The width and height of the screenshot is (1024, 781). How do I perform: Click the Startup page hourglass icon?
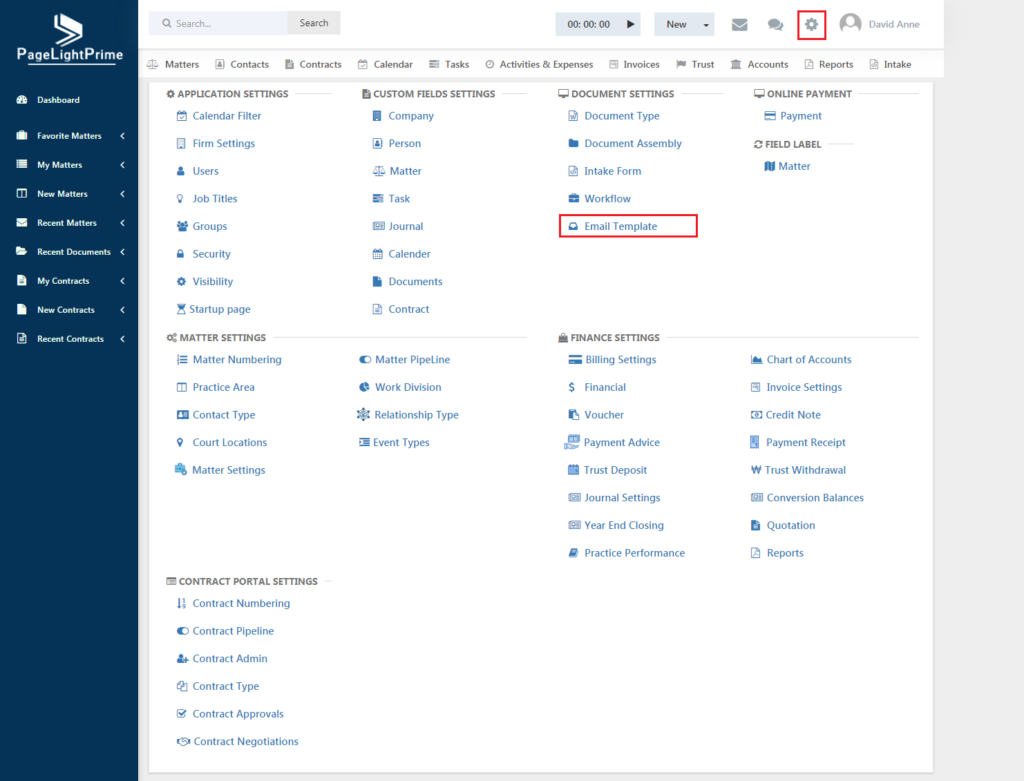point(181,309)
